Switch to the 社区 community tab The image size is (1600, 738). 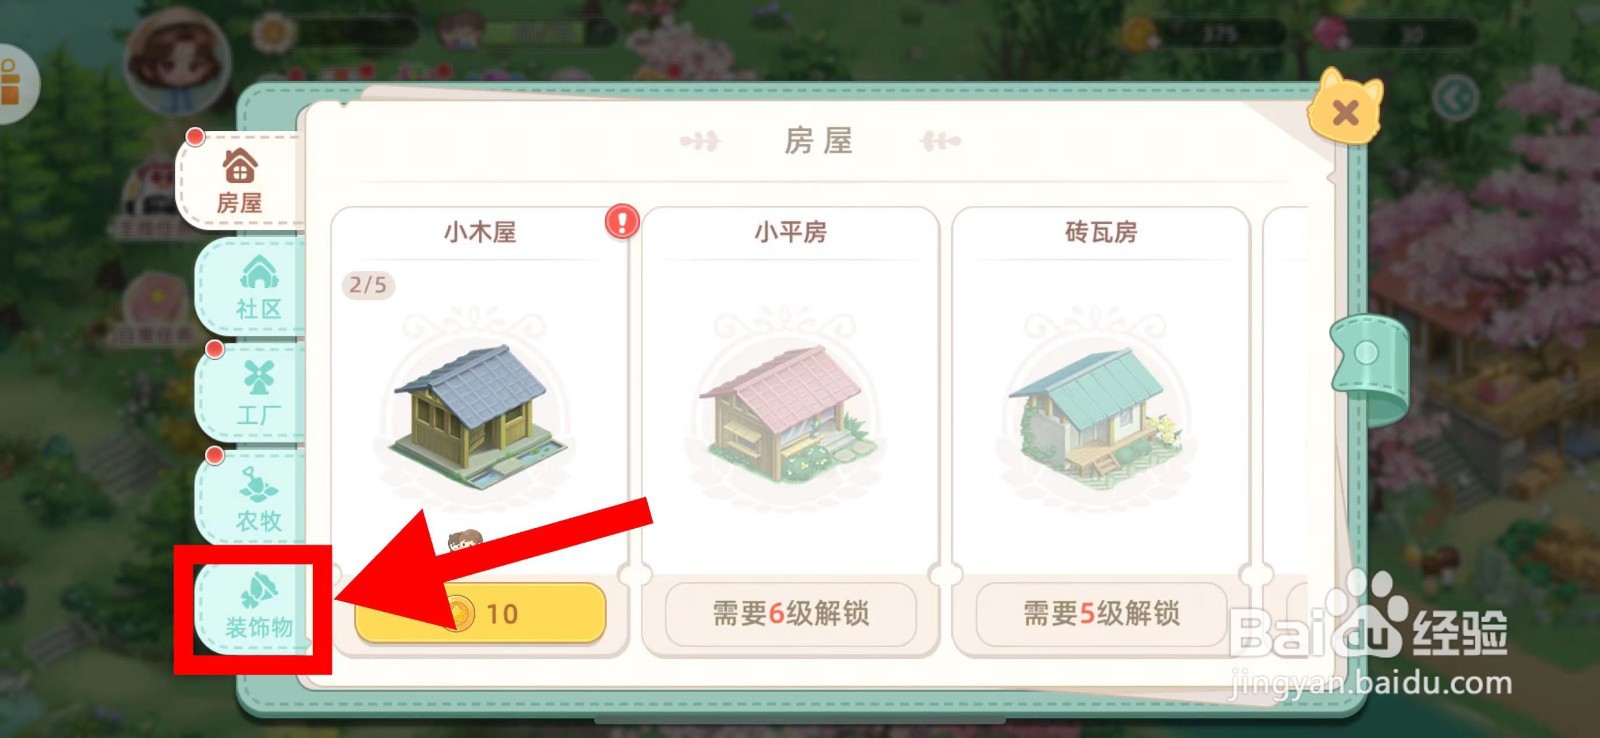point(256,288)
